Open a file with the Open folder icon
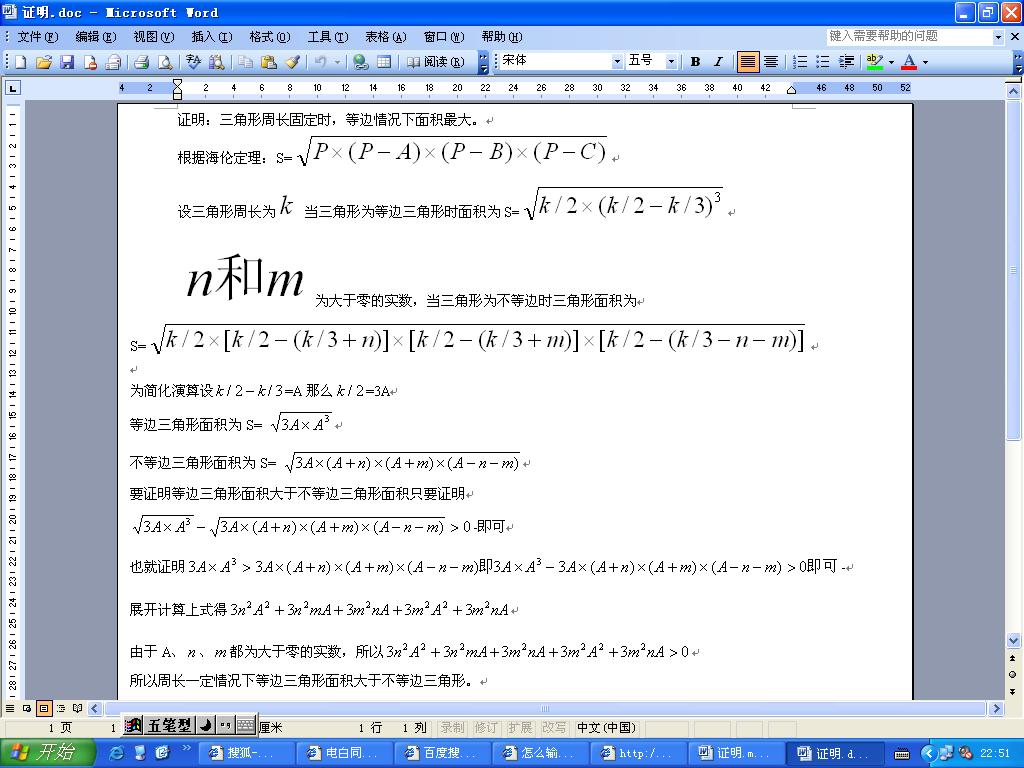Viewport: 1024px width, 768px height. pos(44,62)
